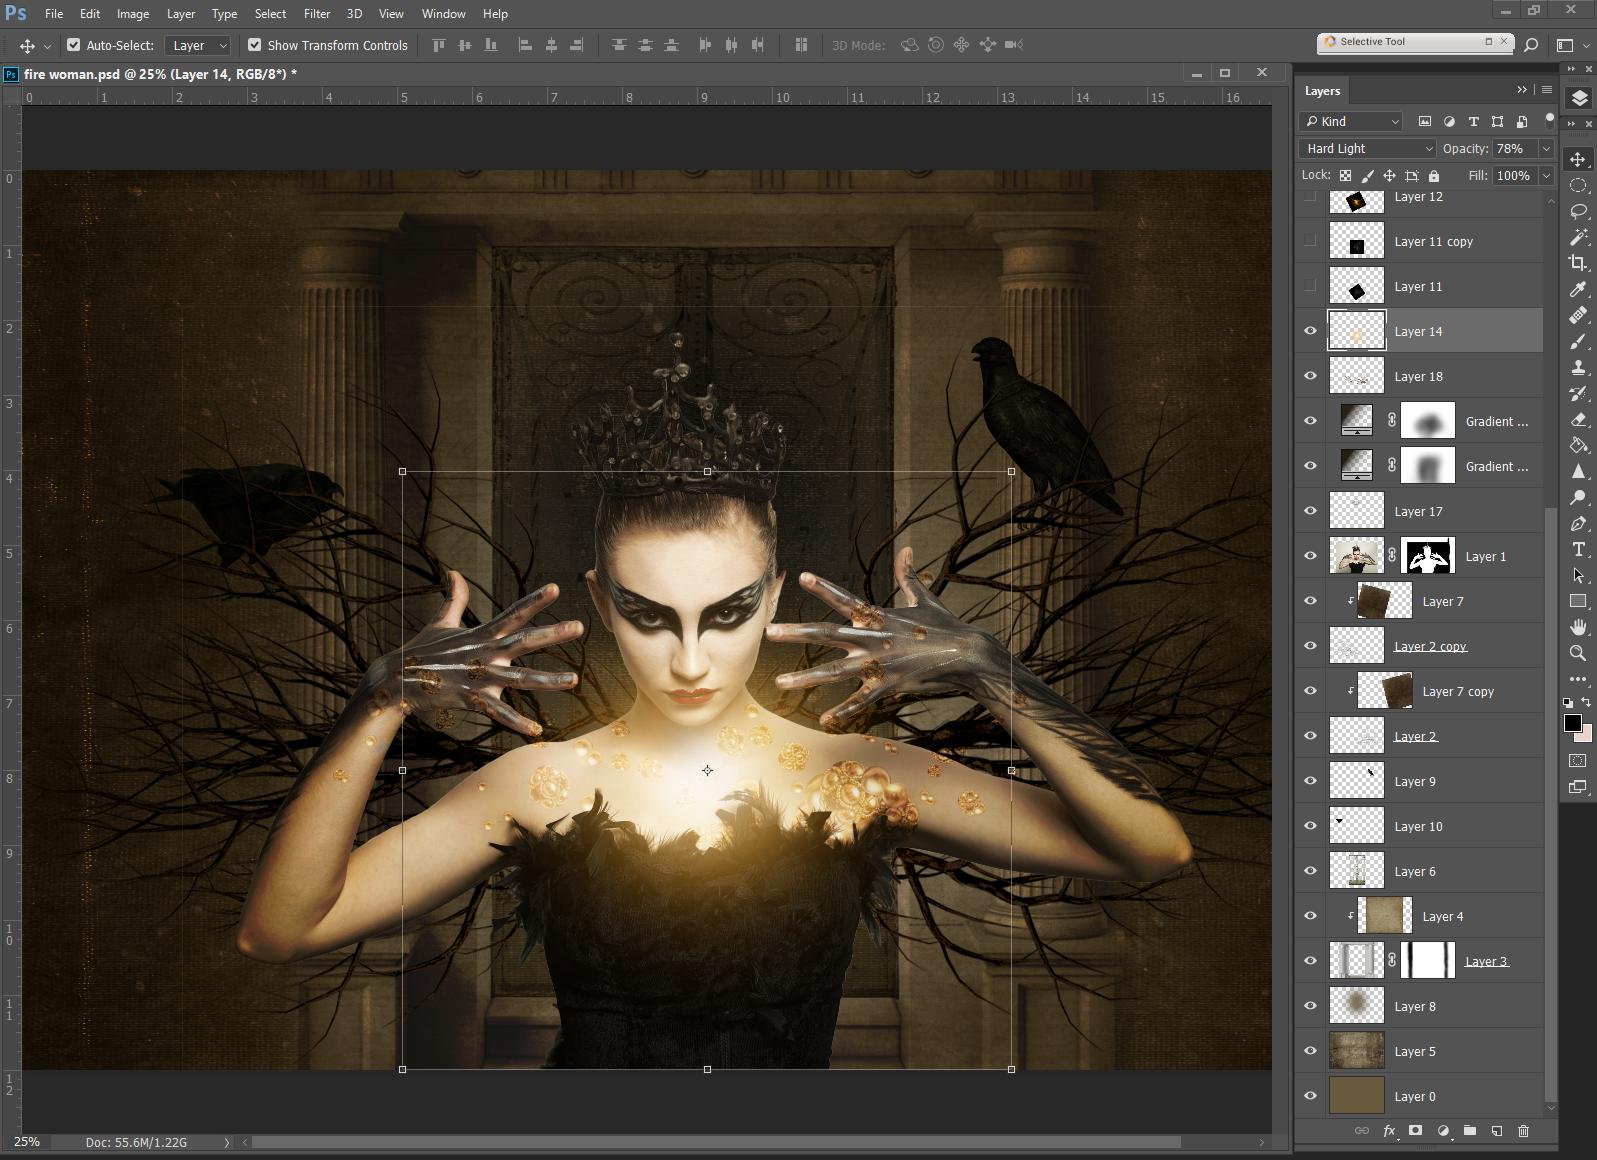1597x1160 pixels.
Task: Open the Image menu
Action: 132,14
